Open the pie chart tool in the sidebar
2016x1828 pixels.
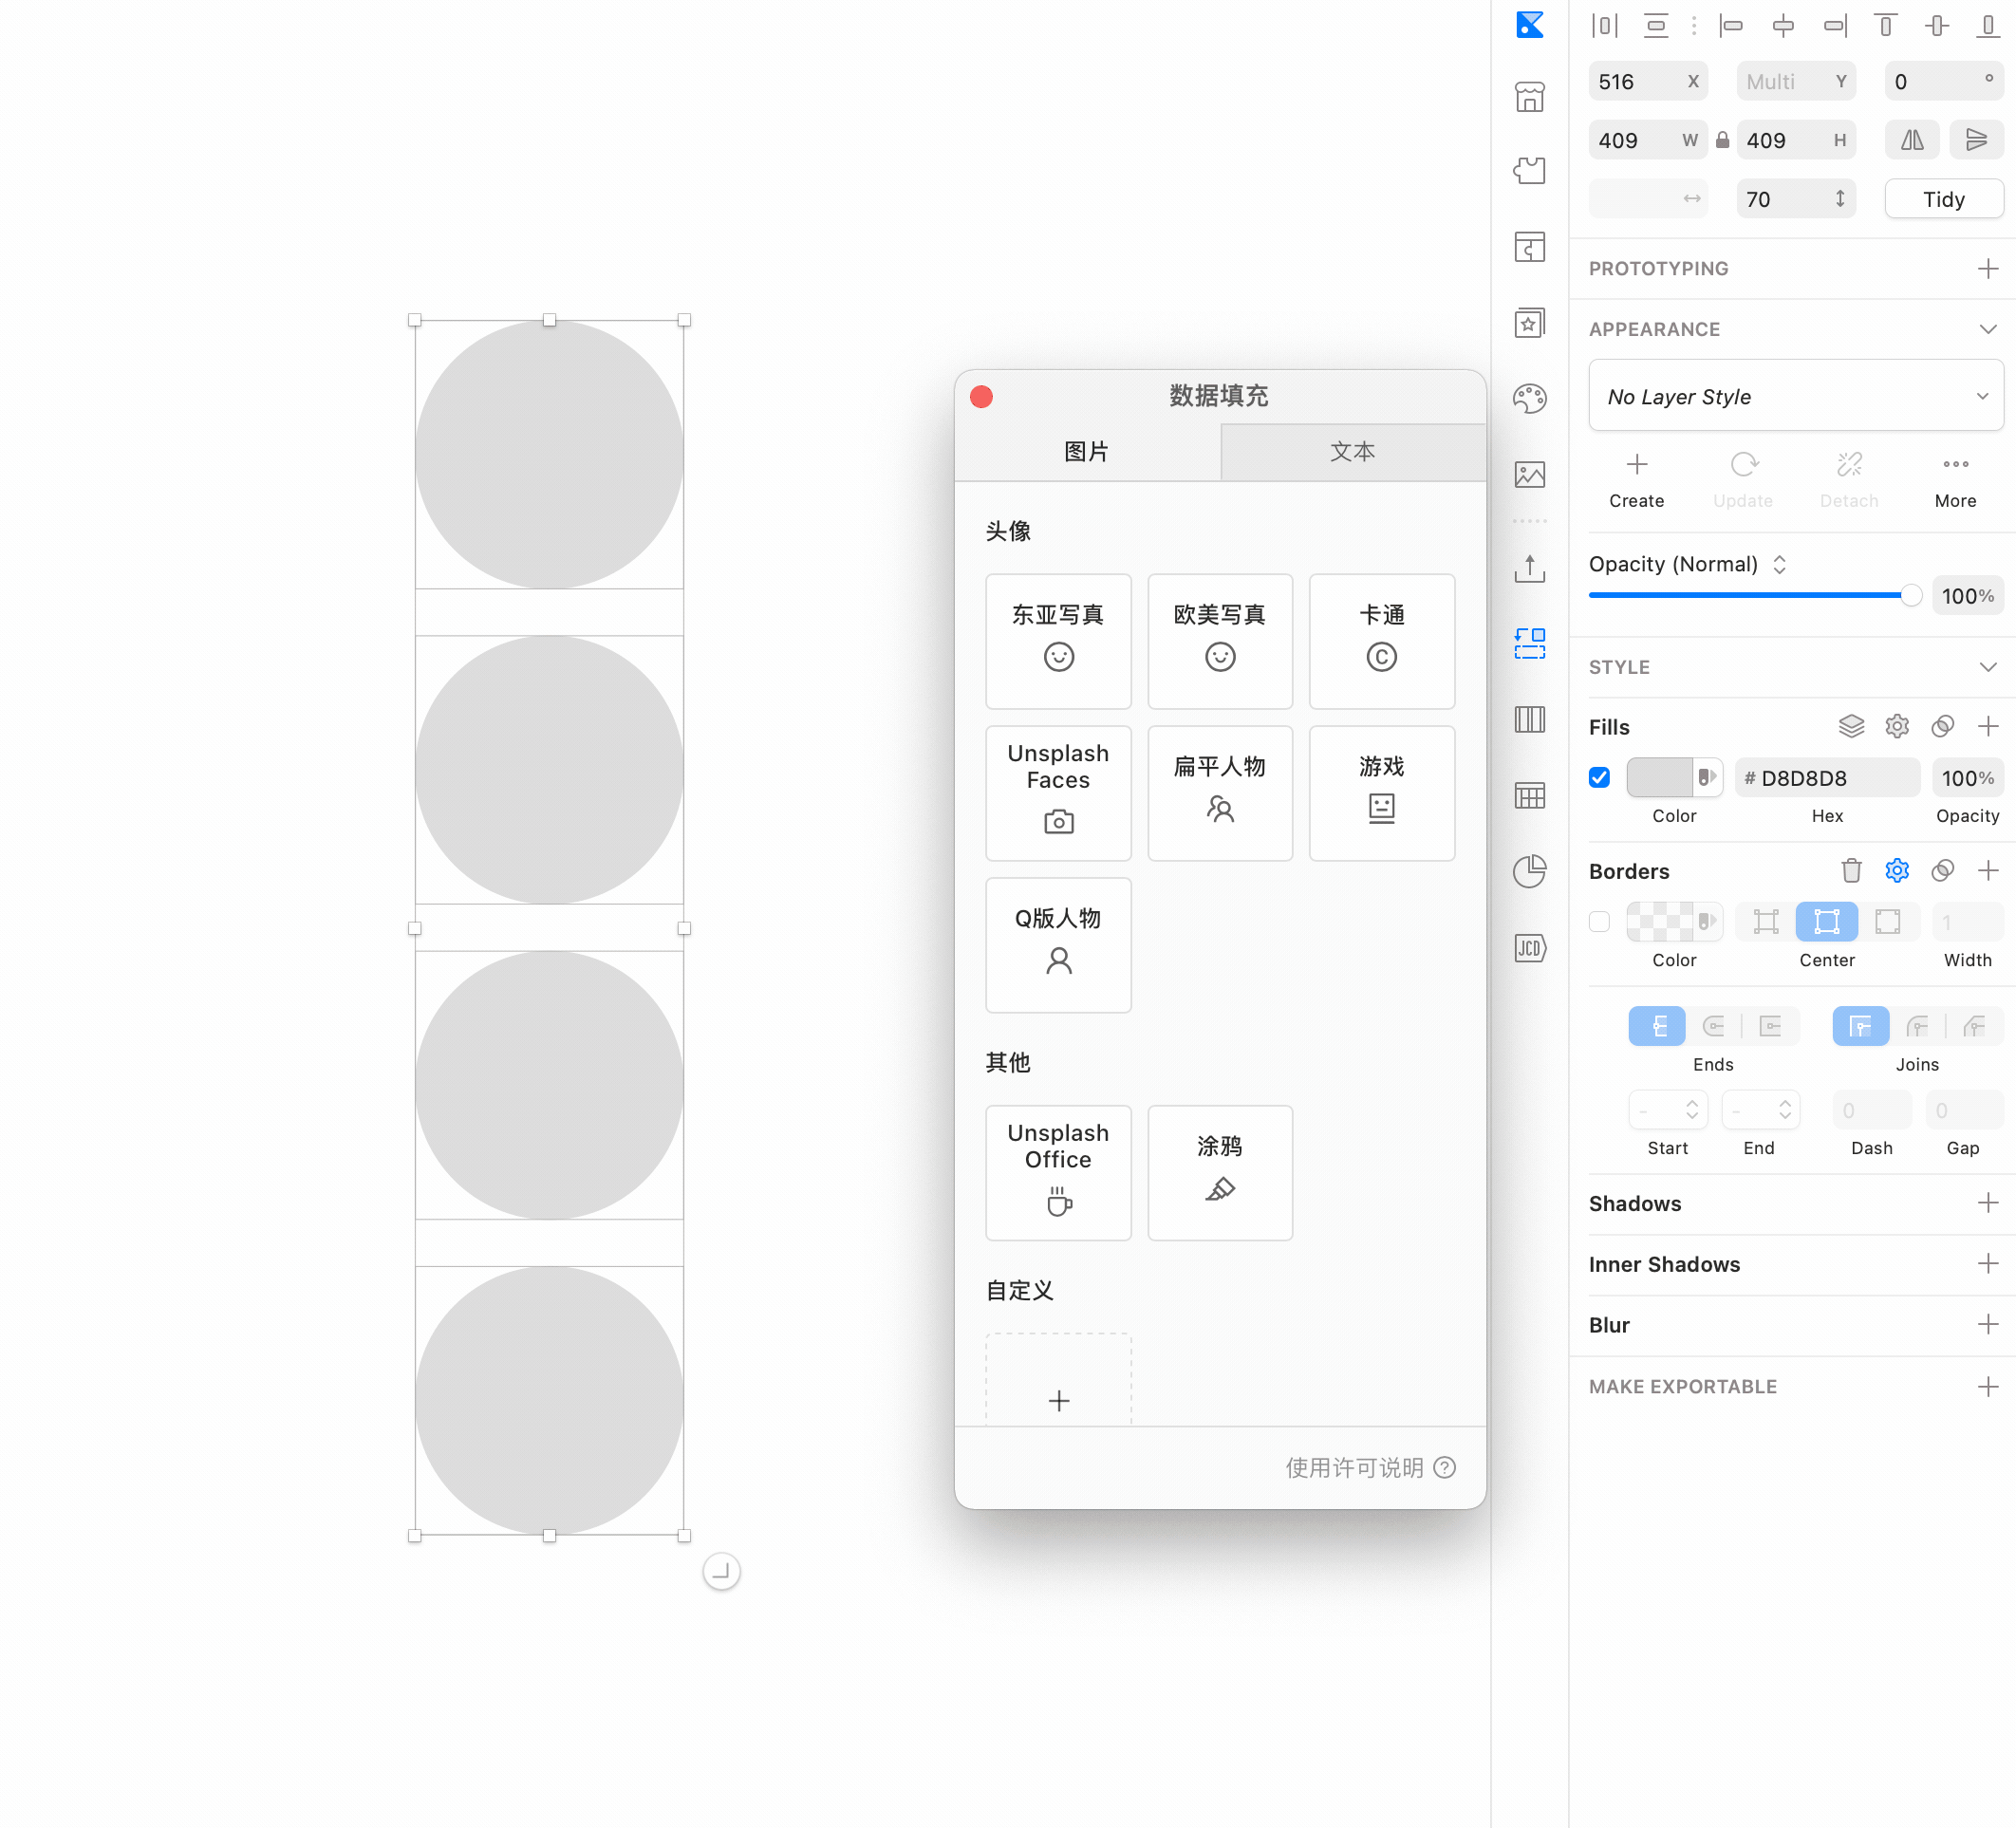point(1529,870)
